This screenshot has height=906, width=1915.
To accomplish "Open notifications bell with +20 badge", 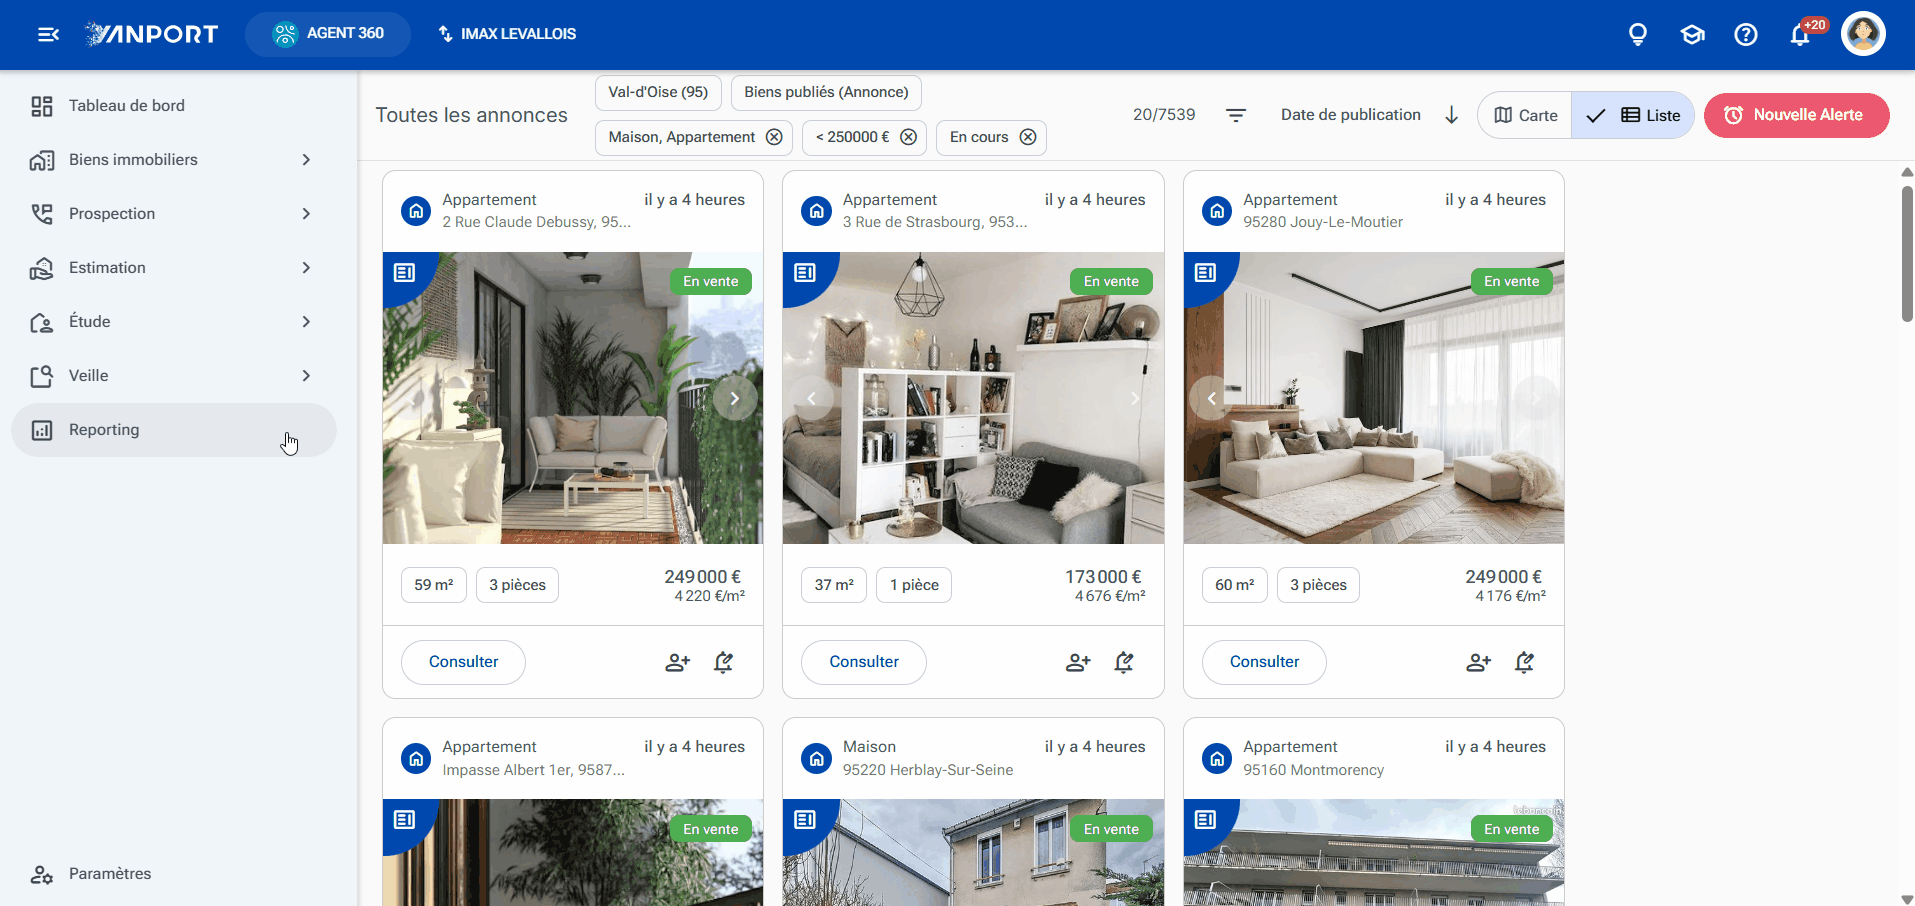I will (x=1800, y=34).
